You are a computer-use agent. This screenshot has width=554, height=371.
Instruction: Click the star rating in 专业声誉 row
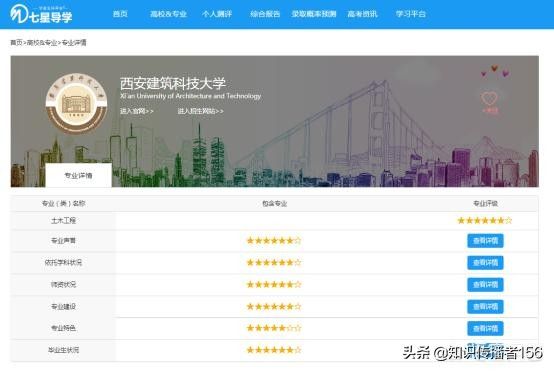point(274,241)
